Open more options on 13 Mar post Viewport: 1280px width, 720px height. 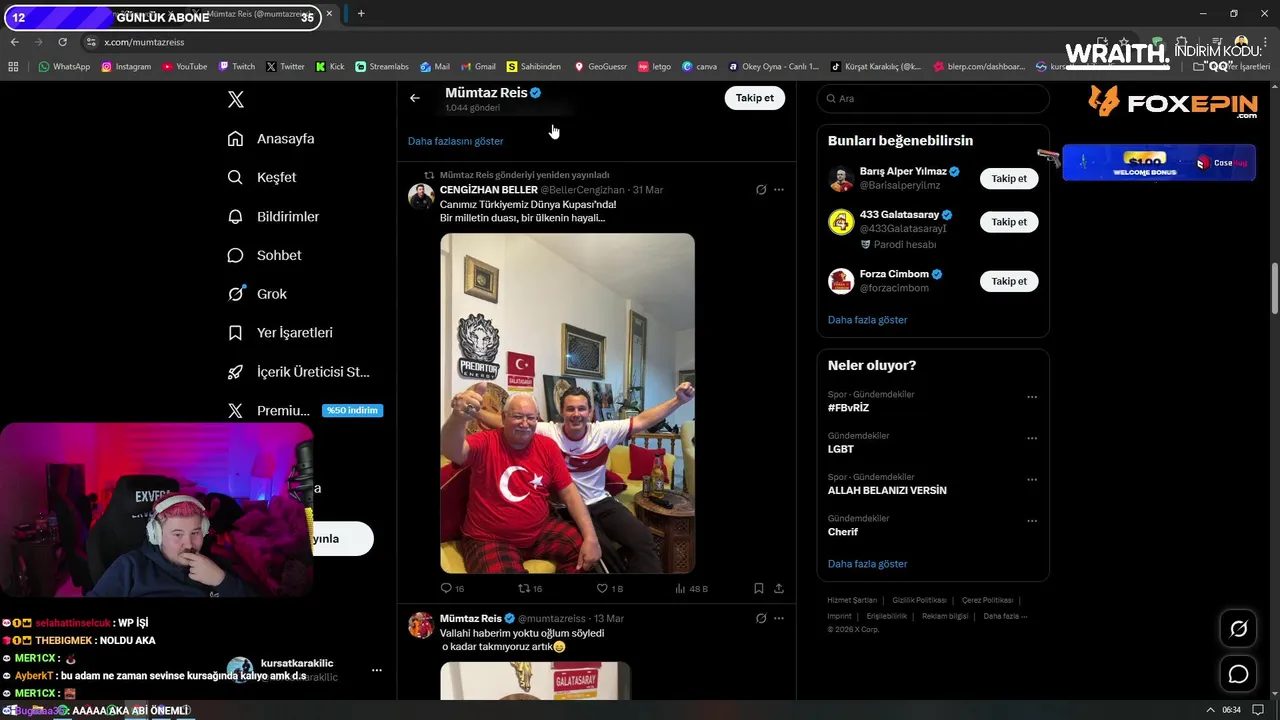779,619
